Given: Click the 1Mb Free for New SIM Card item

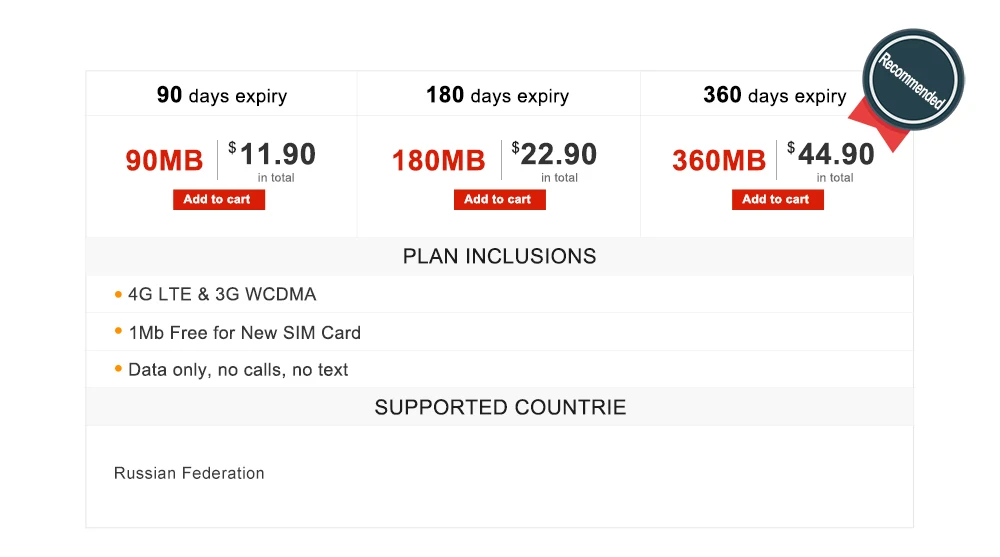Looking at the screenshot, I should 244,333.
